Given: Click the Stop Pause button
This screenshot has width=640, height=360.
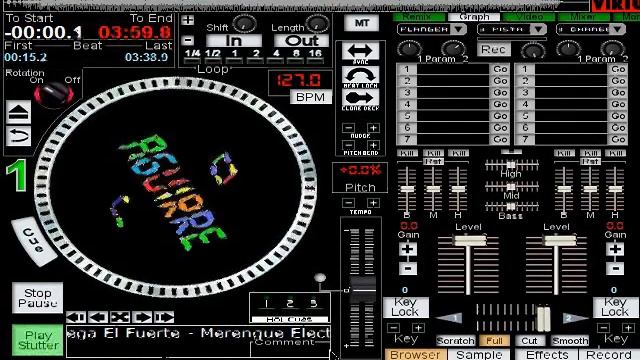Looking at the screenshot, I should click(x=38, y=298).
